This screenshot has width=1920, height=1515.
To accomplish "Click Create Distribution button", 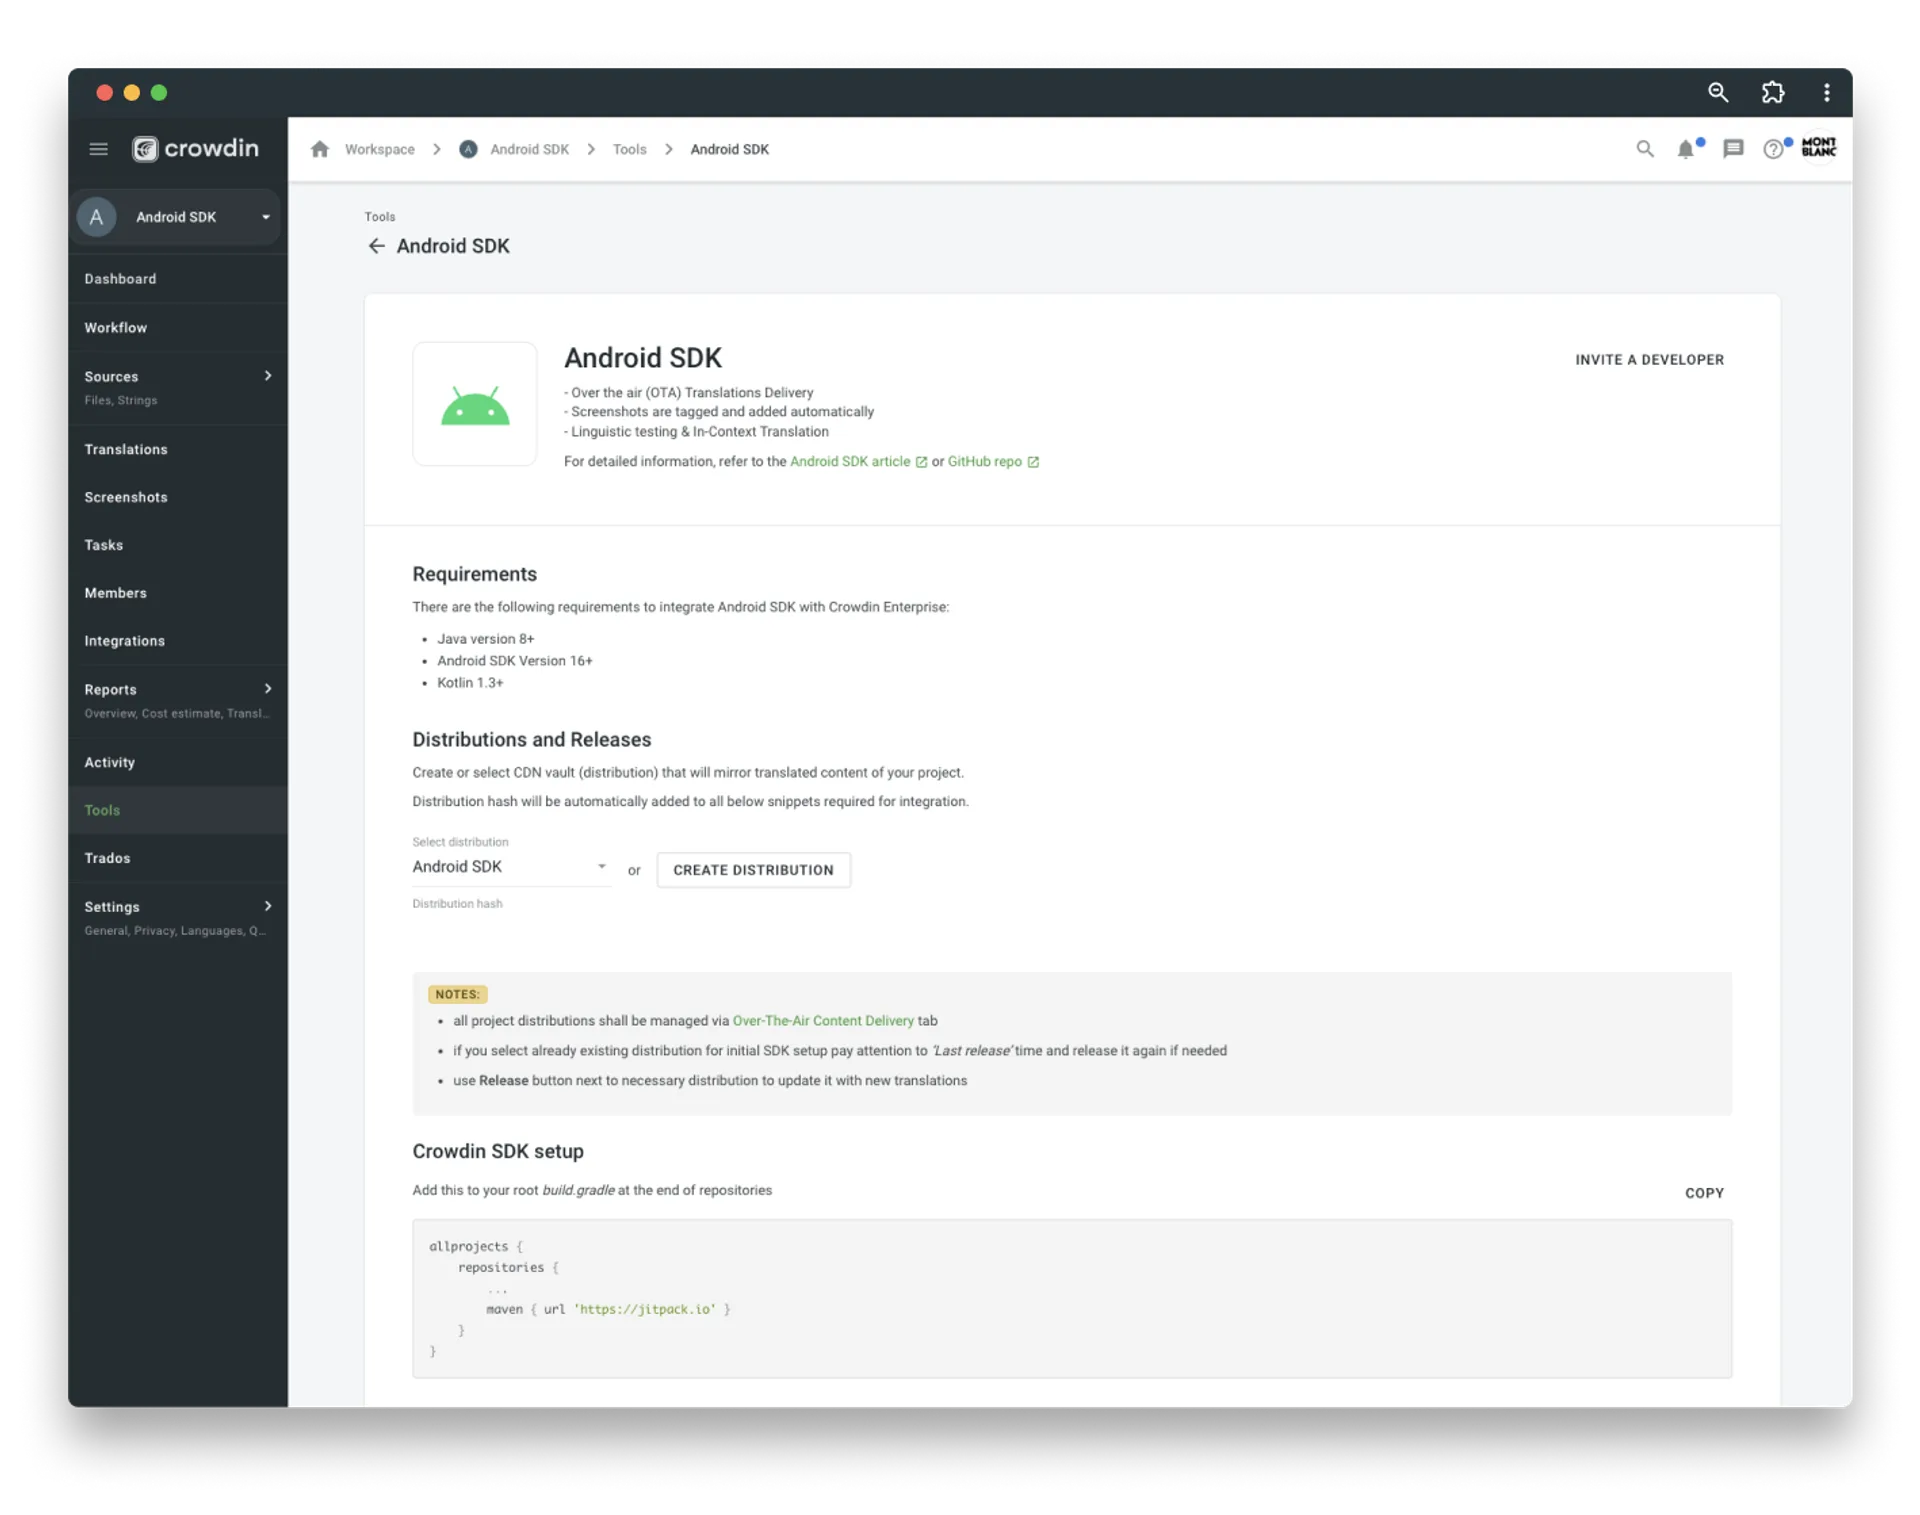I will tap(753, 870).
